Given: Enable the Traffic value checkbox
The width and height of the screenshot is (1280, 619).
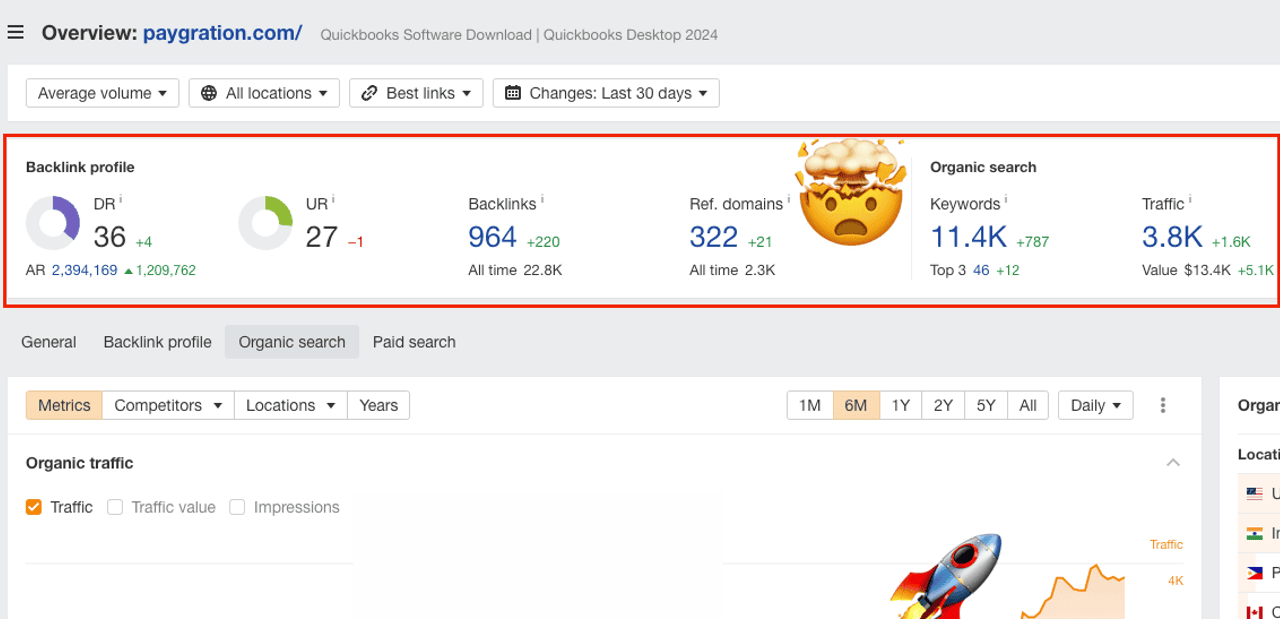Looking at the screenshot, I should 115,507.
